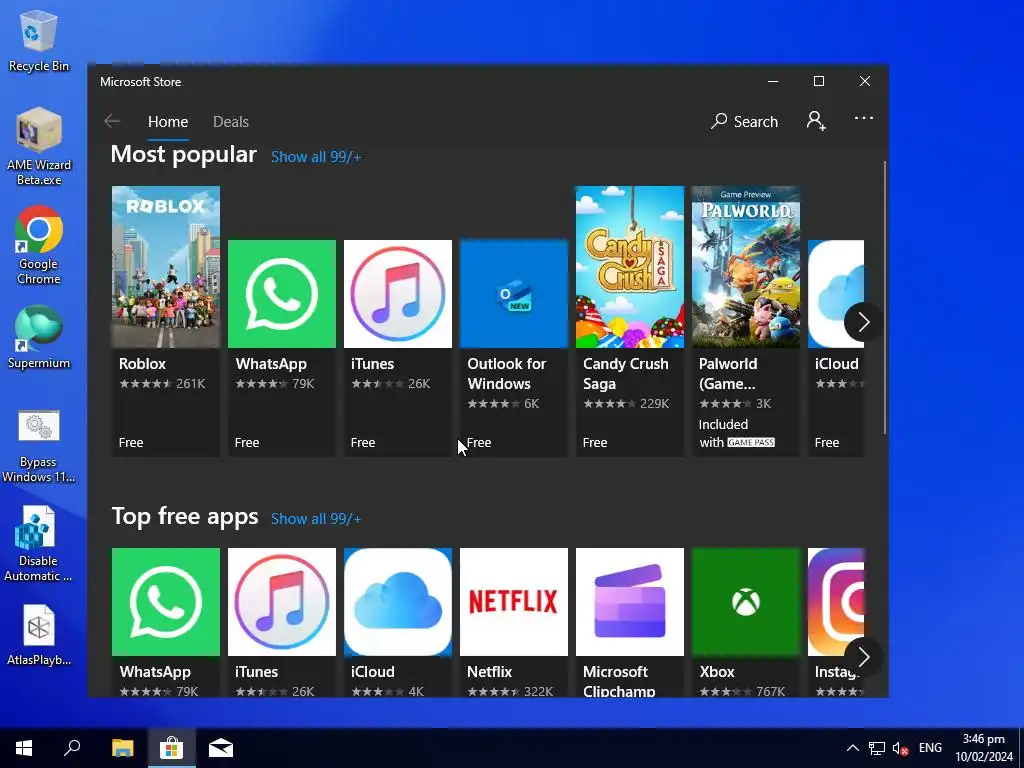
Task: Go to next page of Most popular apps
Action: point(863,321)
